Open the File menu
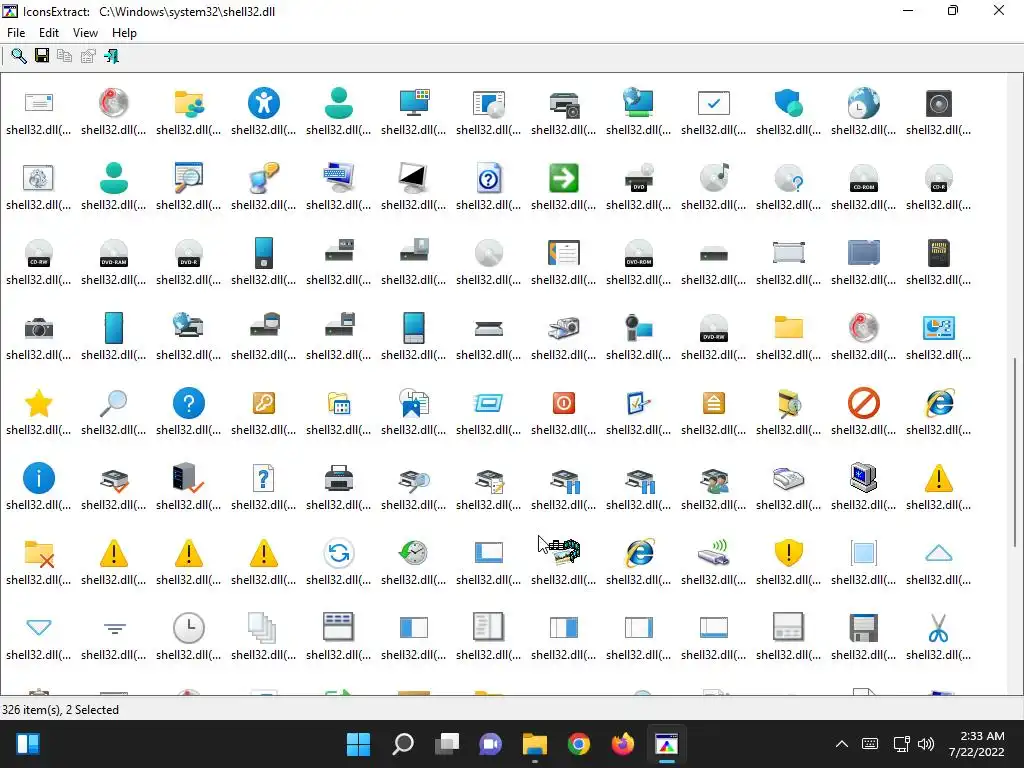The height and width of the screenshot is (768, 1024). click(x=16, y=33)
